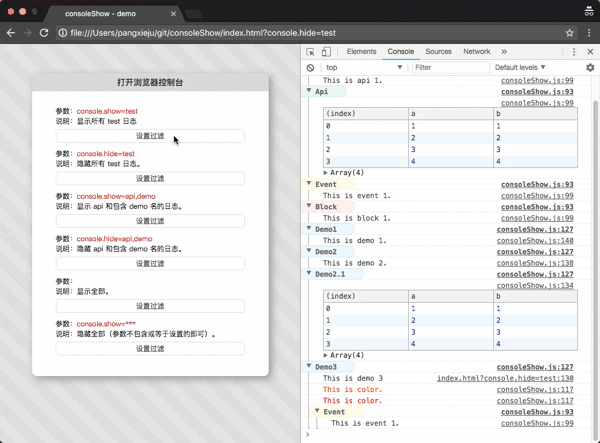The image size is (600, 443).
Task: Select the red text console.hide=test
Action: click(x=106, y=154)
